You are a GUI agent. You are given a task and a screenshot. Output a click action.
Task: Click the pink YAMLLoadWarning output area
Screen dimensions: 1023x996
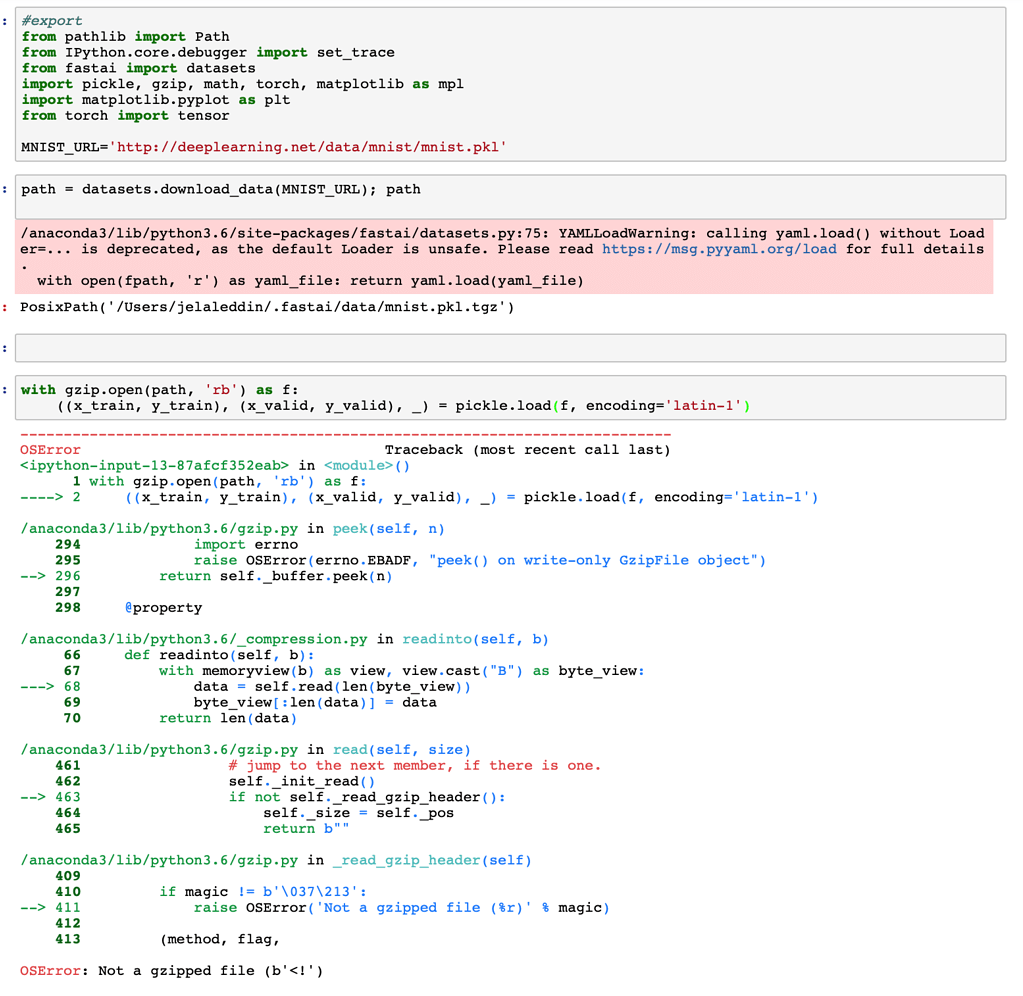click(500, 257)
